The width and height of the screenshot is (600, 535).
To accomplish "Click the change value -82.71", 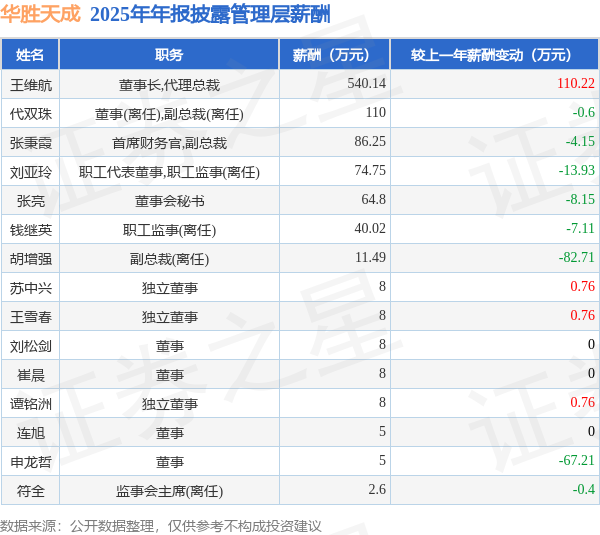I will (x=577, y=258).
